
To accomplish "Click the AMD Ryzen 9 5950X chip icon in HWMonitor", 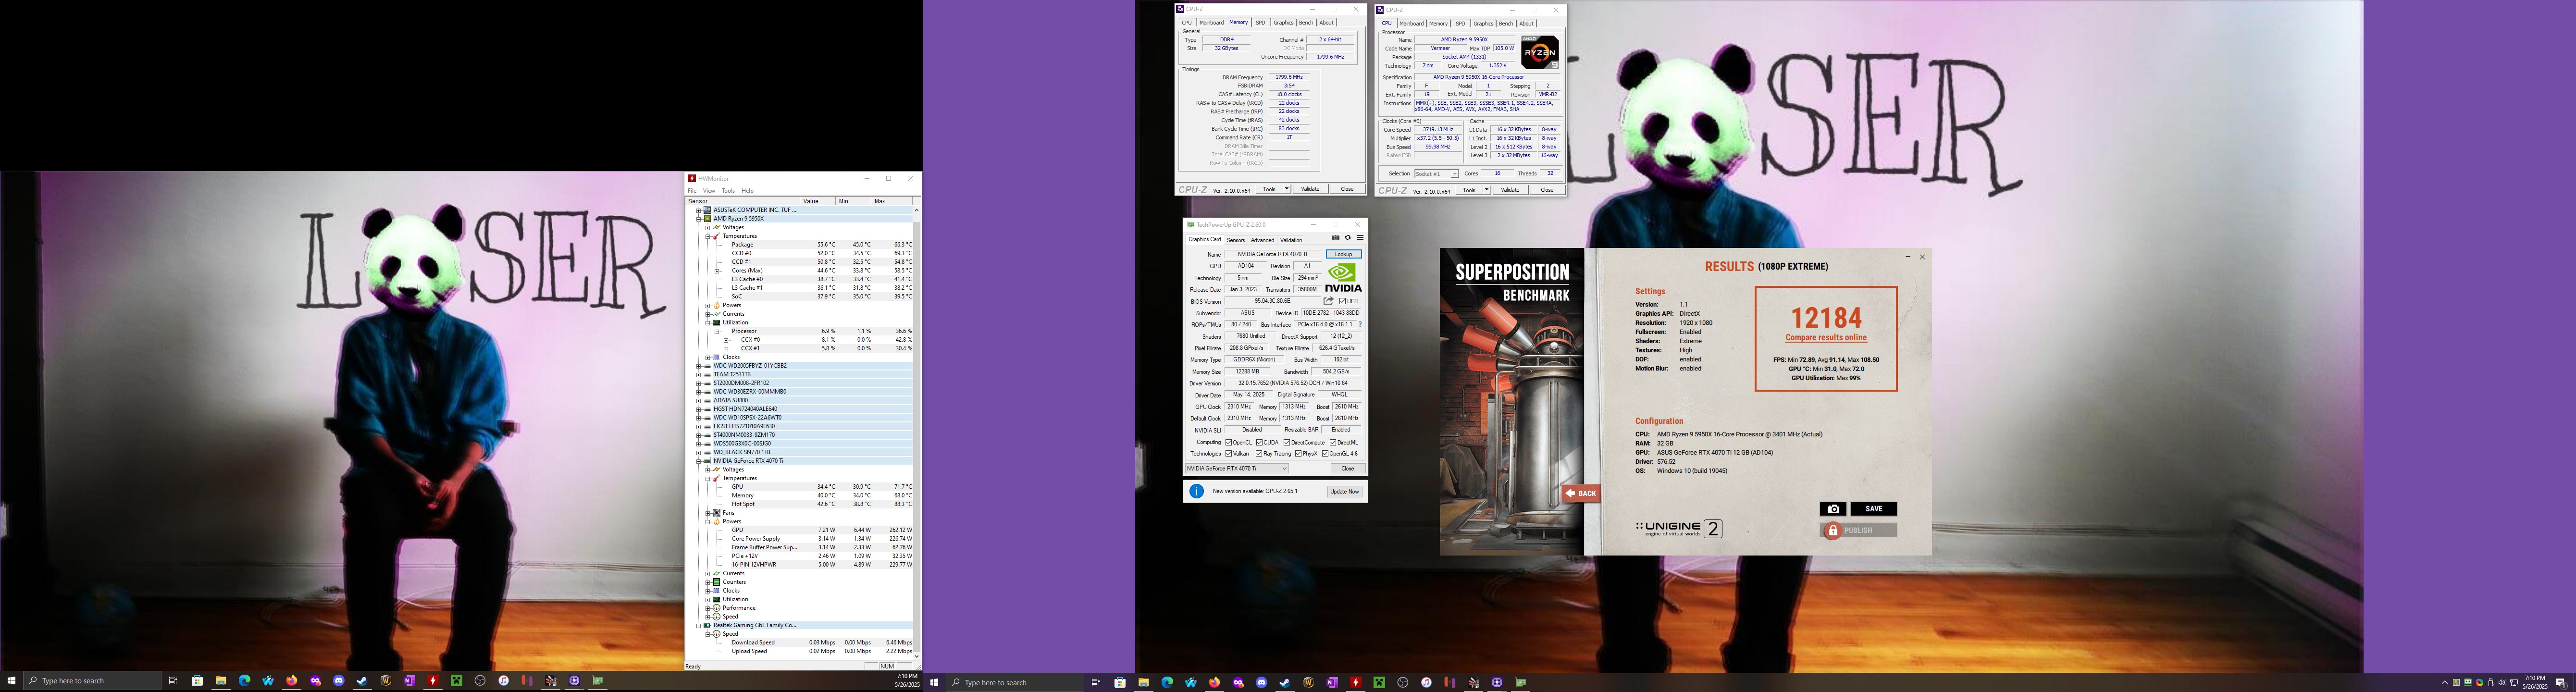I will [x=708, y=219].
